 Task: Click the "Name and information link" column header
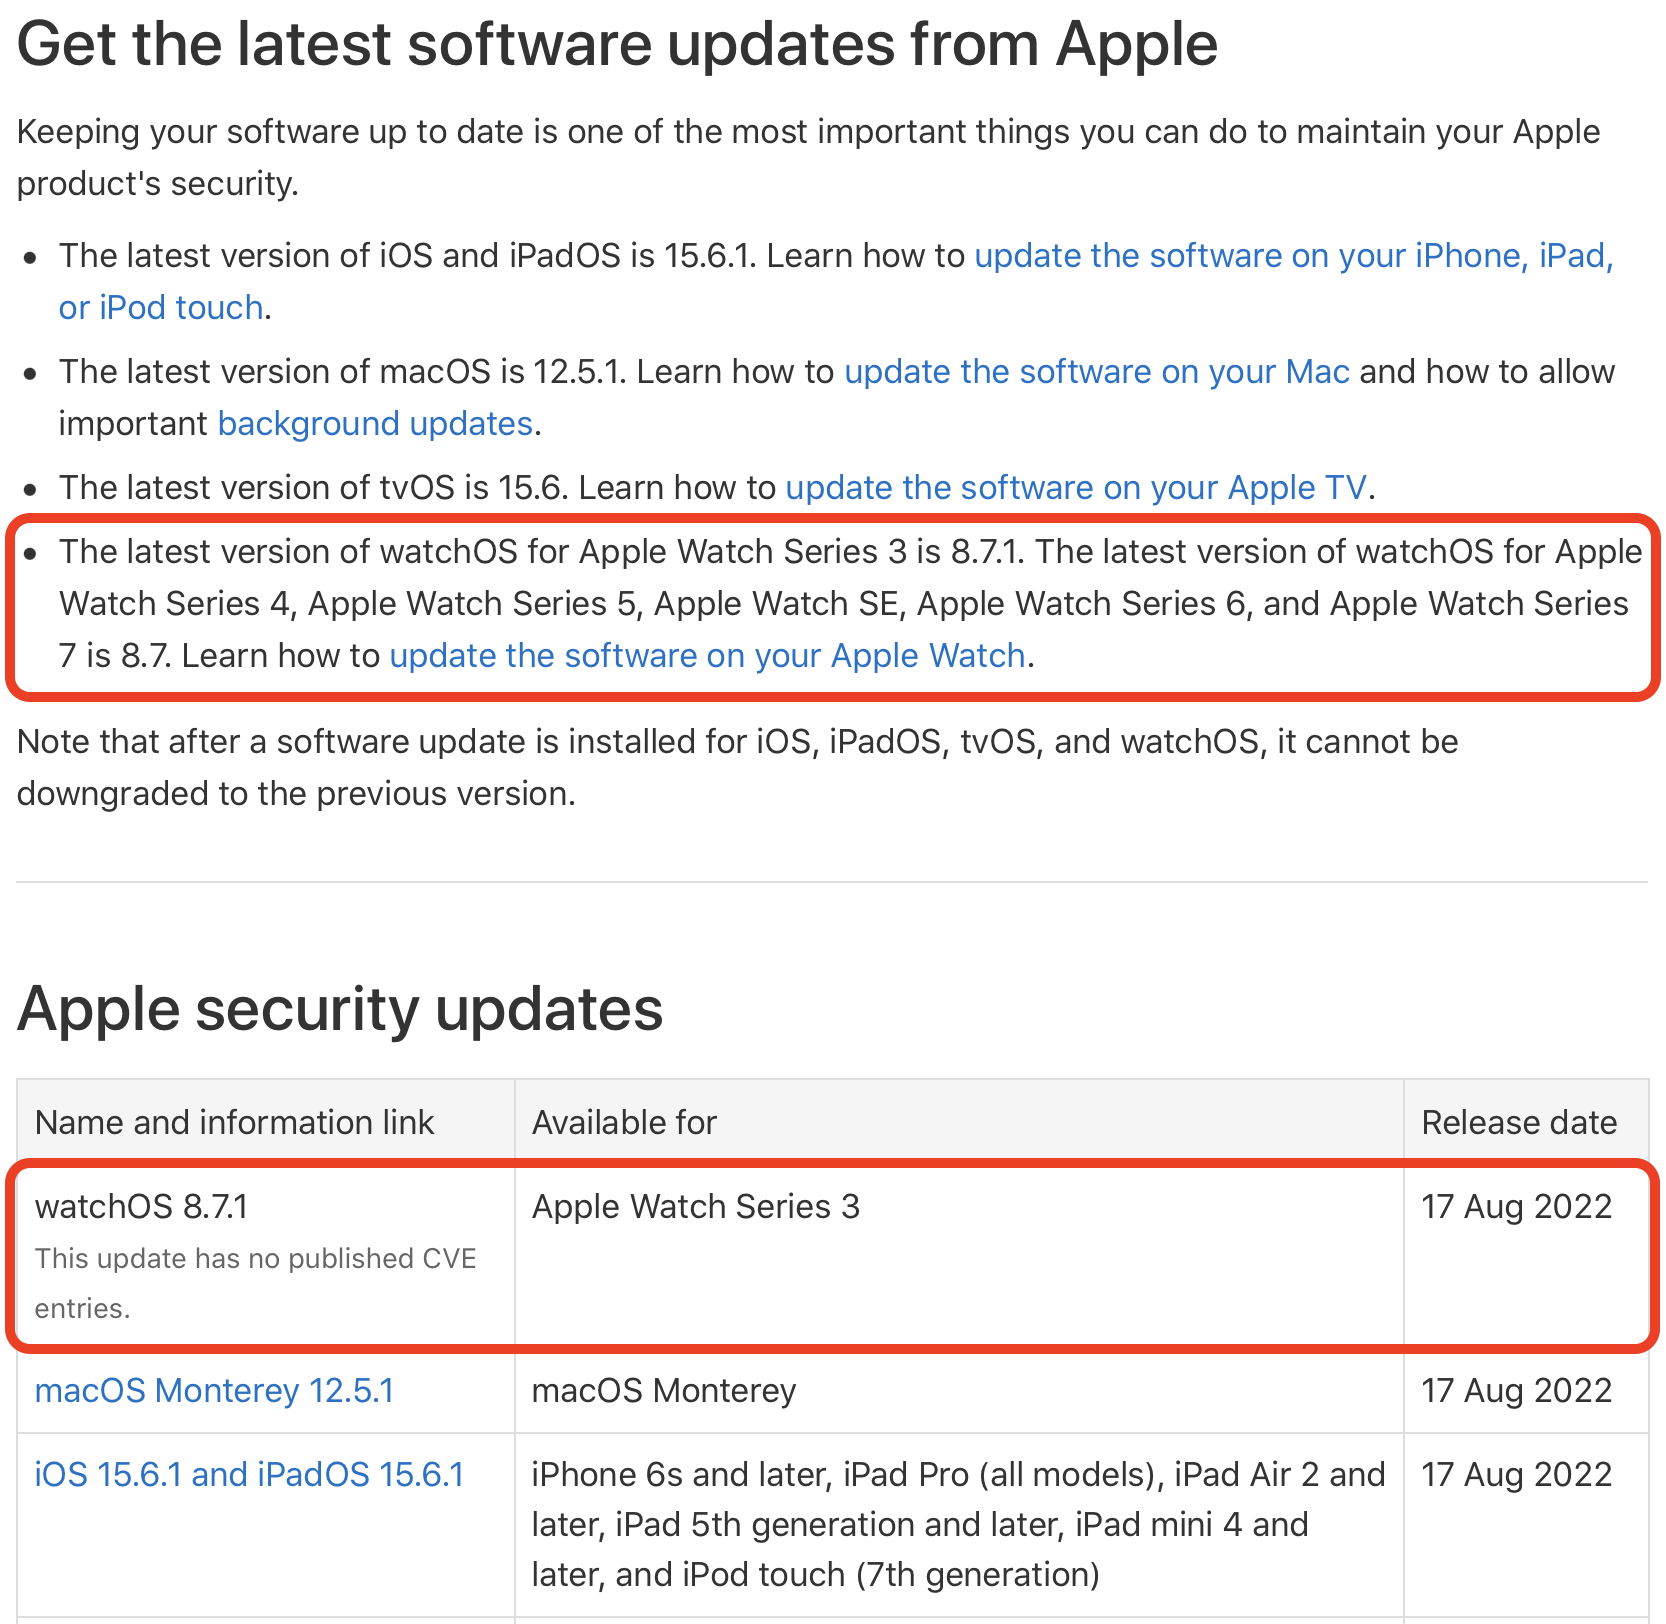234,1123
